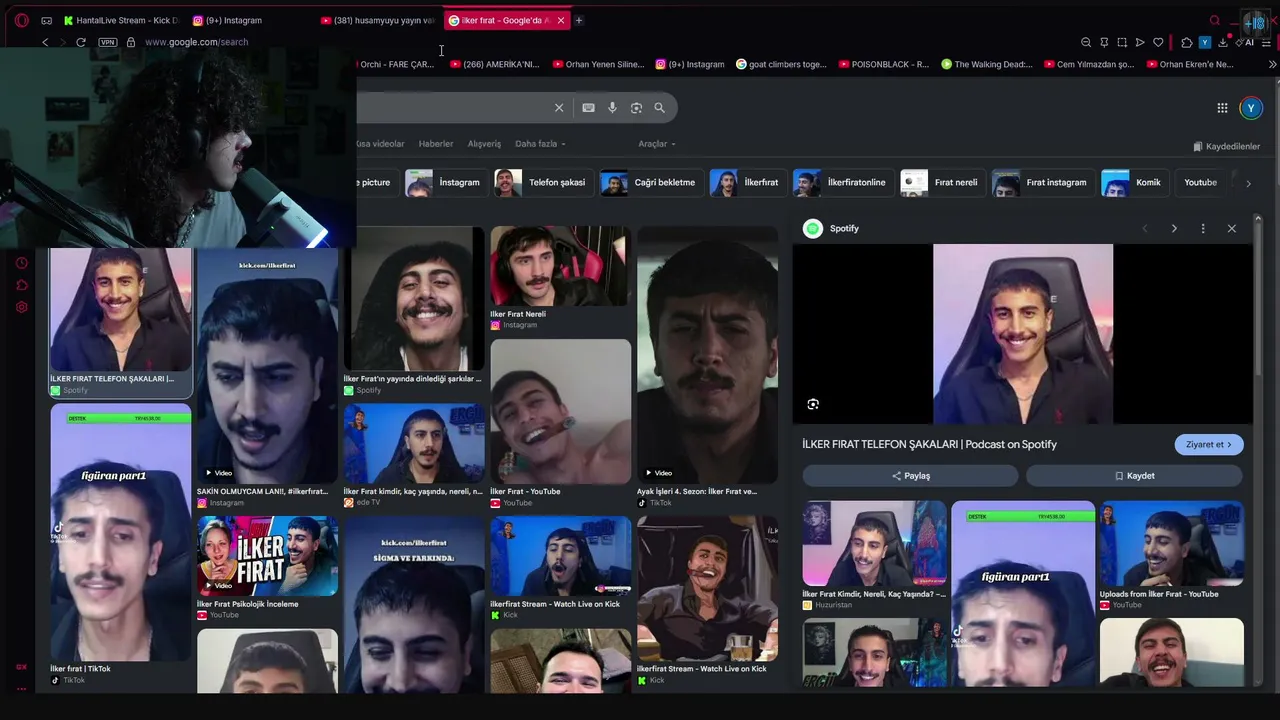Open The Walking Dead bookmark
Viewport: 1280px width, 720px height.
(x=987, y=64)
